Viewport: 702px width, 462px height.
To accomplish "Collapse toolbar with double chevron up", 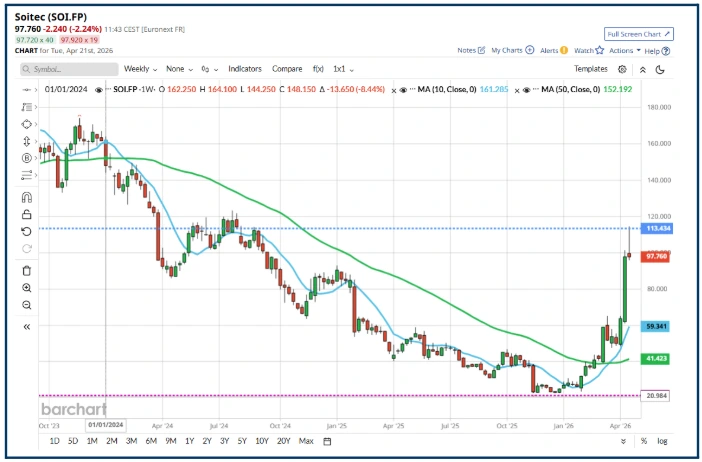I will pos(642,70).
